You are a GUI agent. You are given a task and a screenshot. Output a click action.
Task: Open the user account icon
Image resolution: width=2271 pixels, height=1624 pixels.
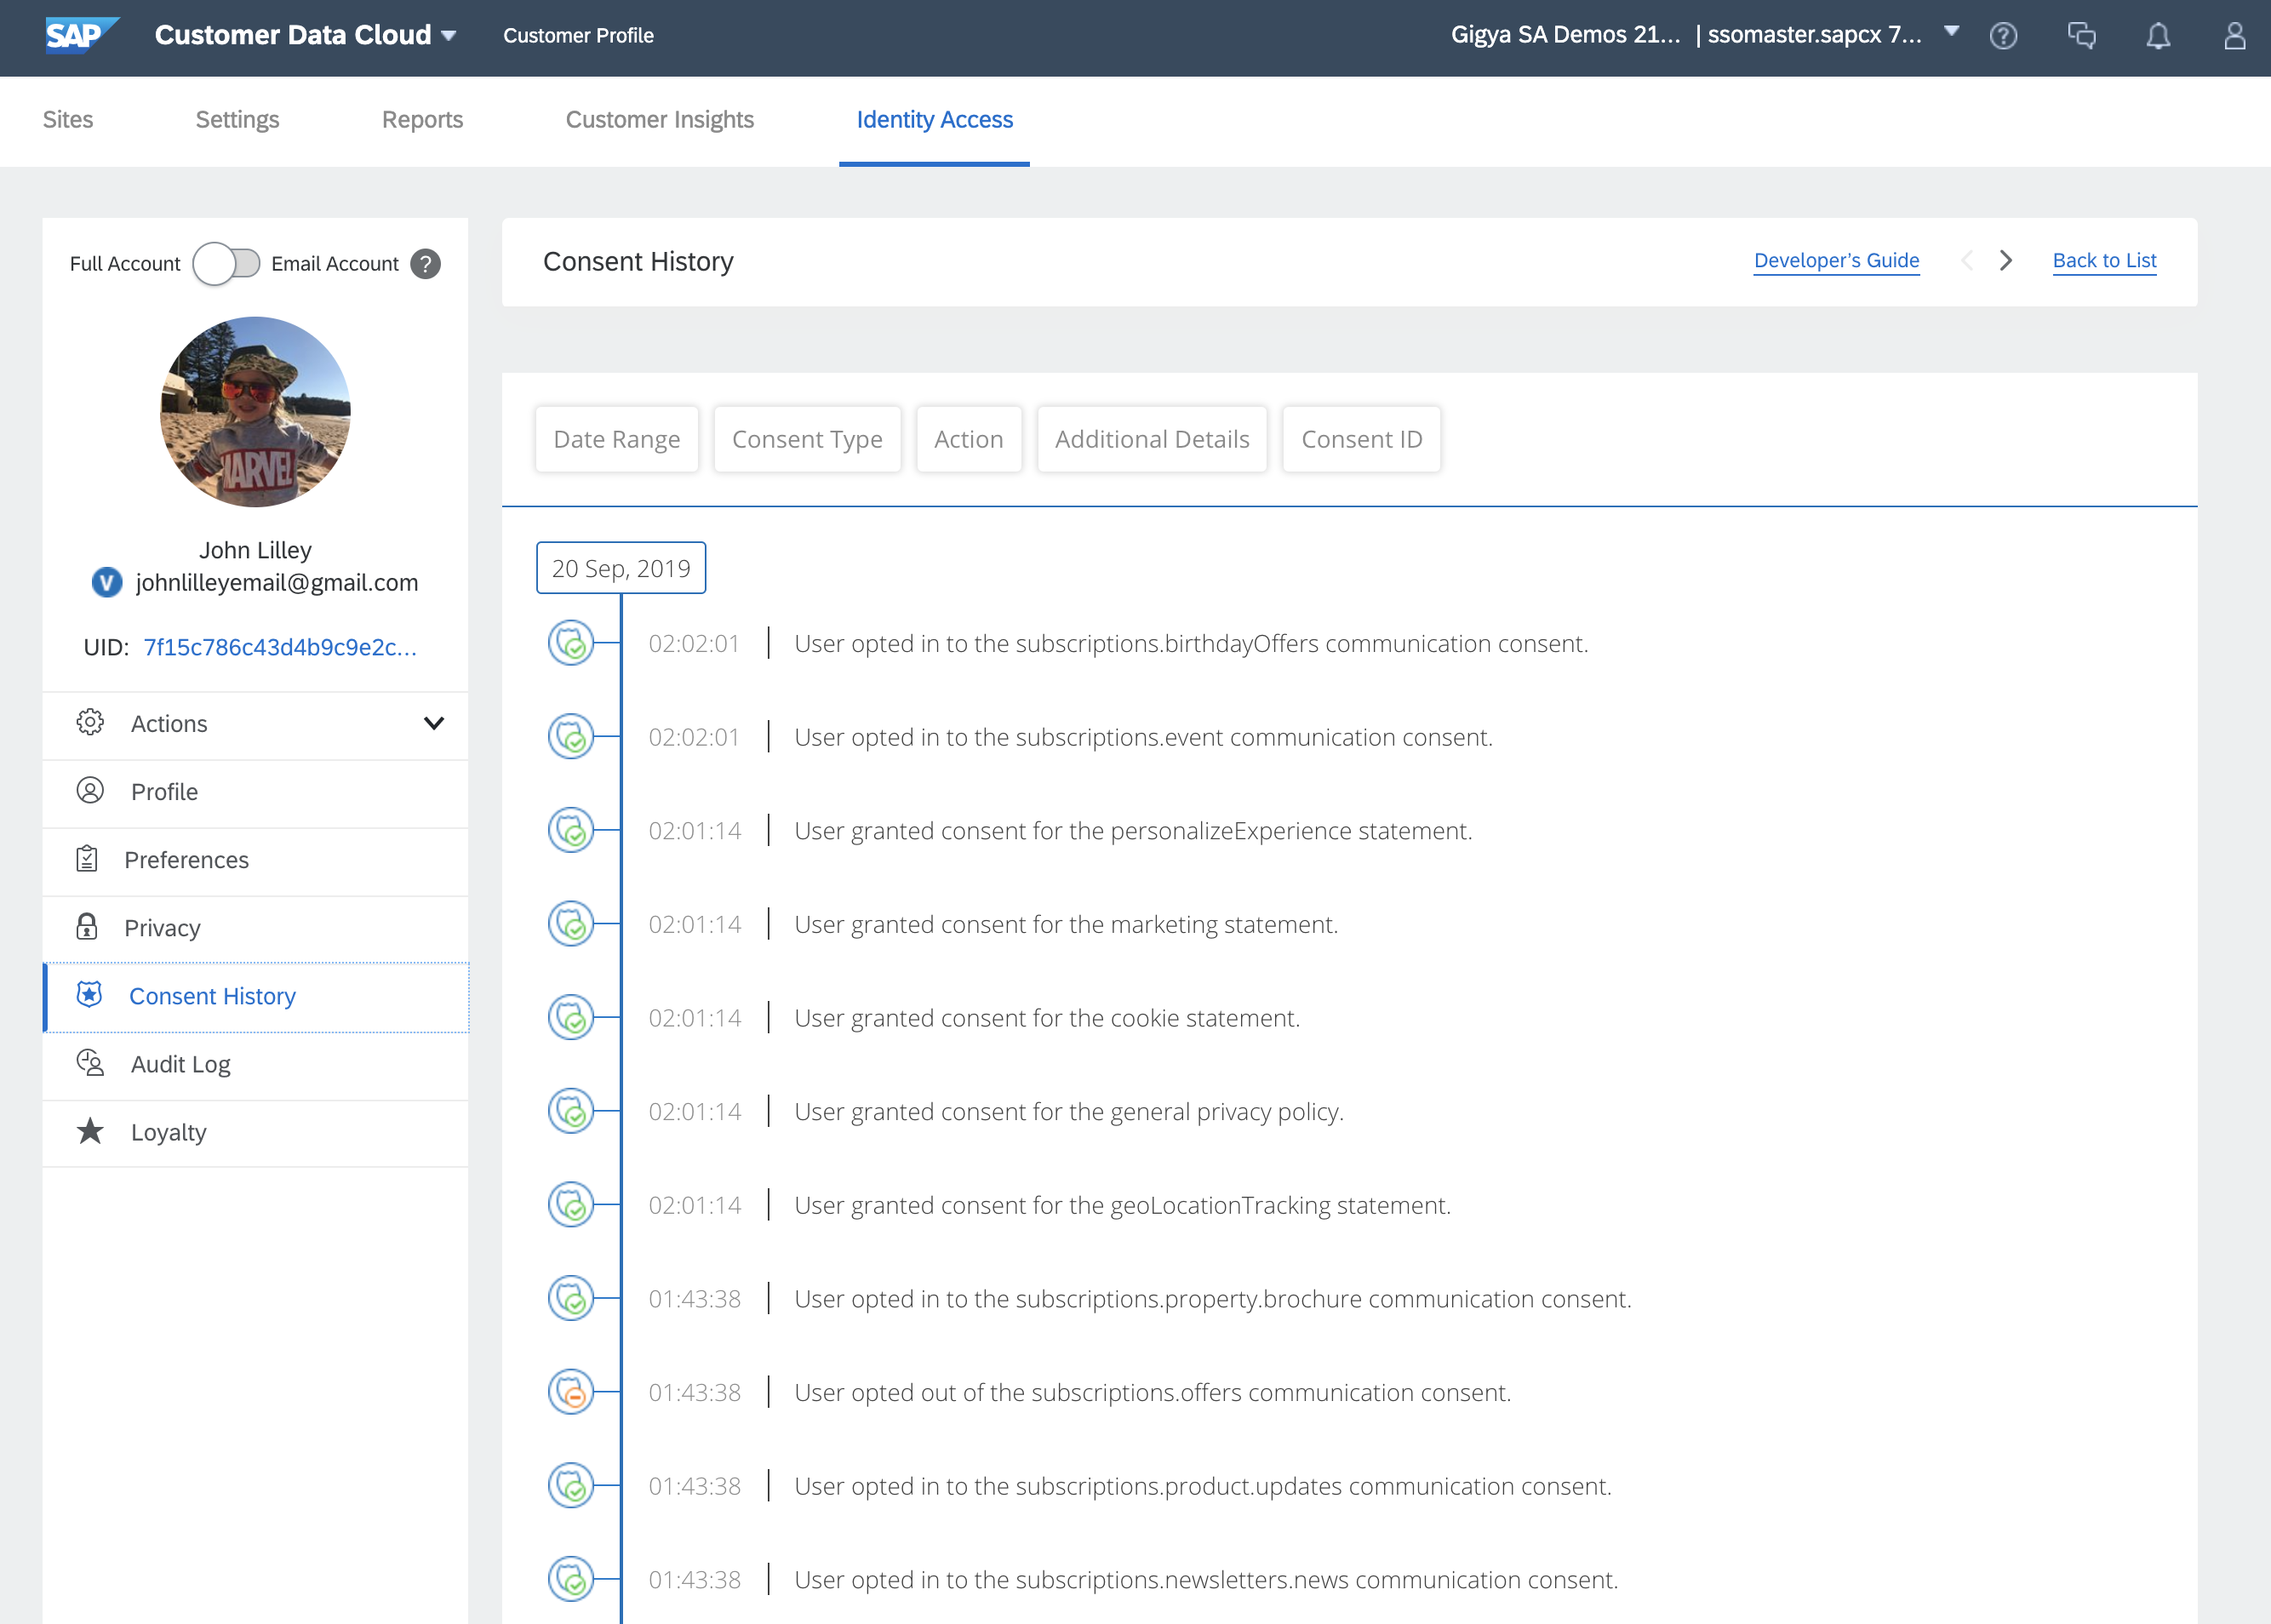[2234, 36]
